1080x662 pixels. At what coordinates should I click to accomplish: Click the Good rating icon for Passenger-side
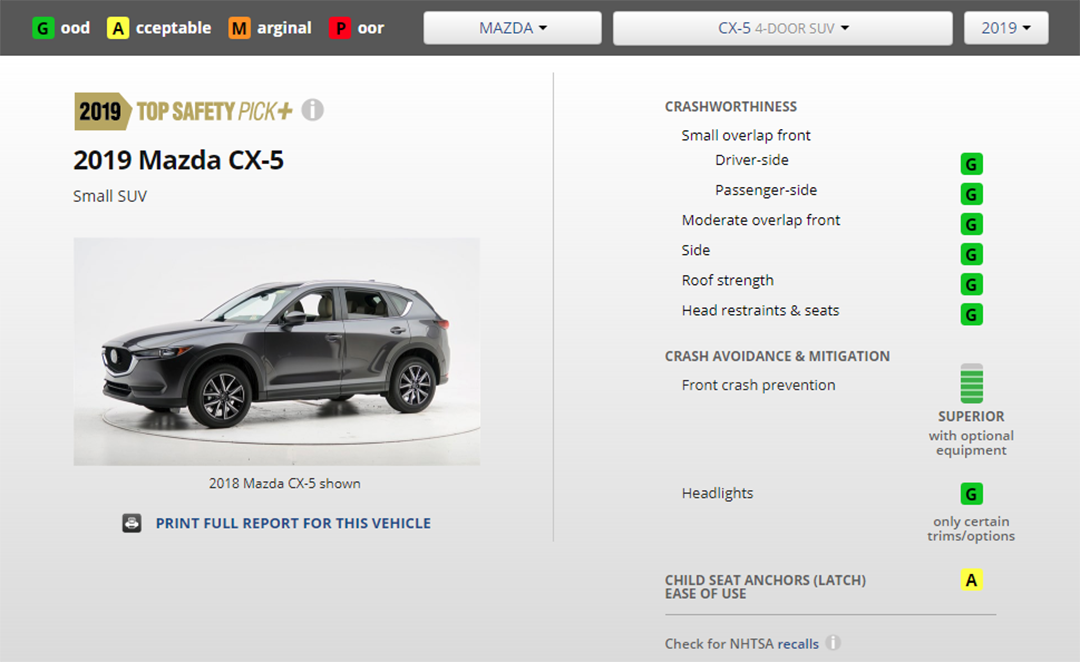971,194
